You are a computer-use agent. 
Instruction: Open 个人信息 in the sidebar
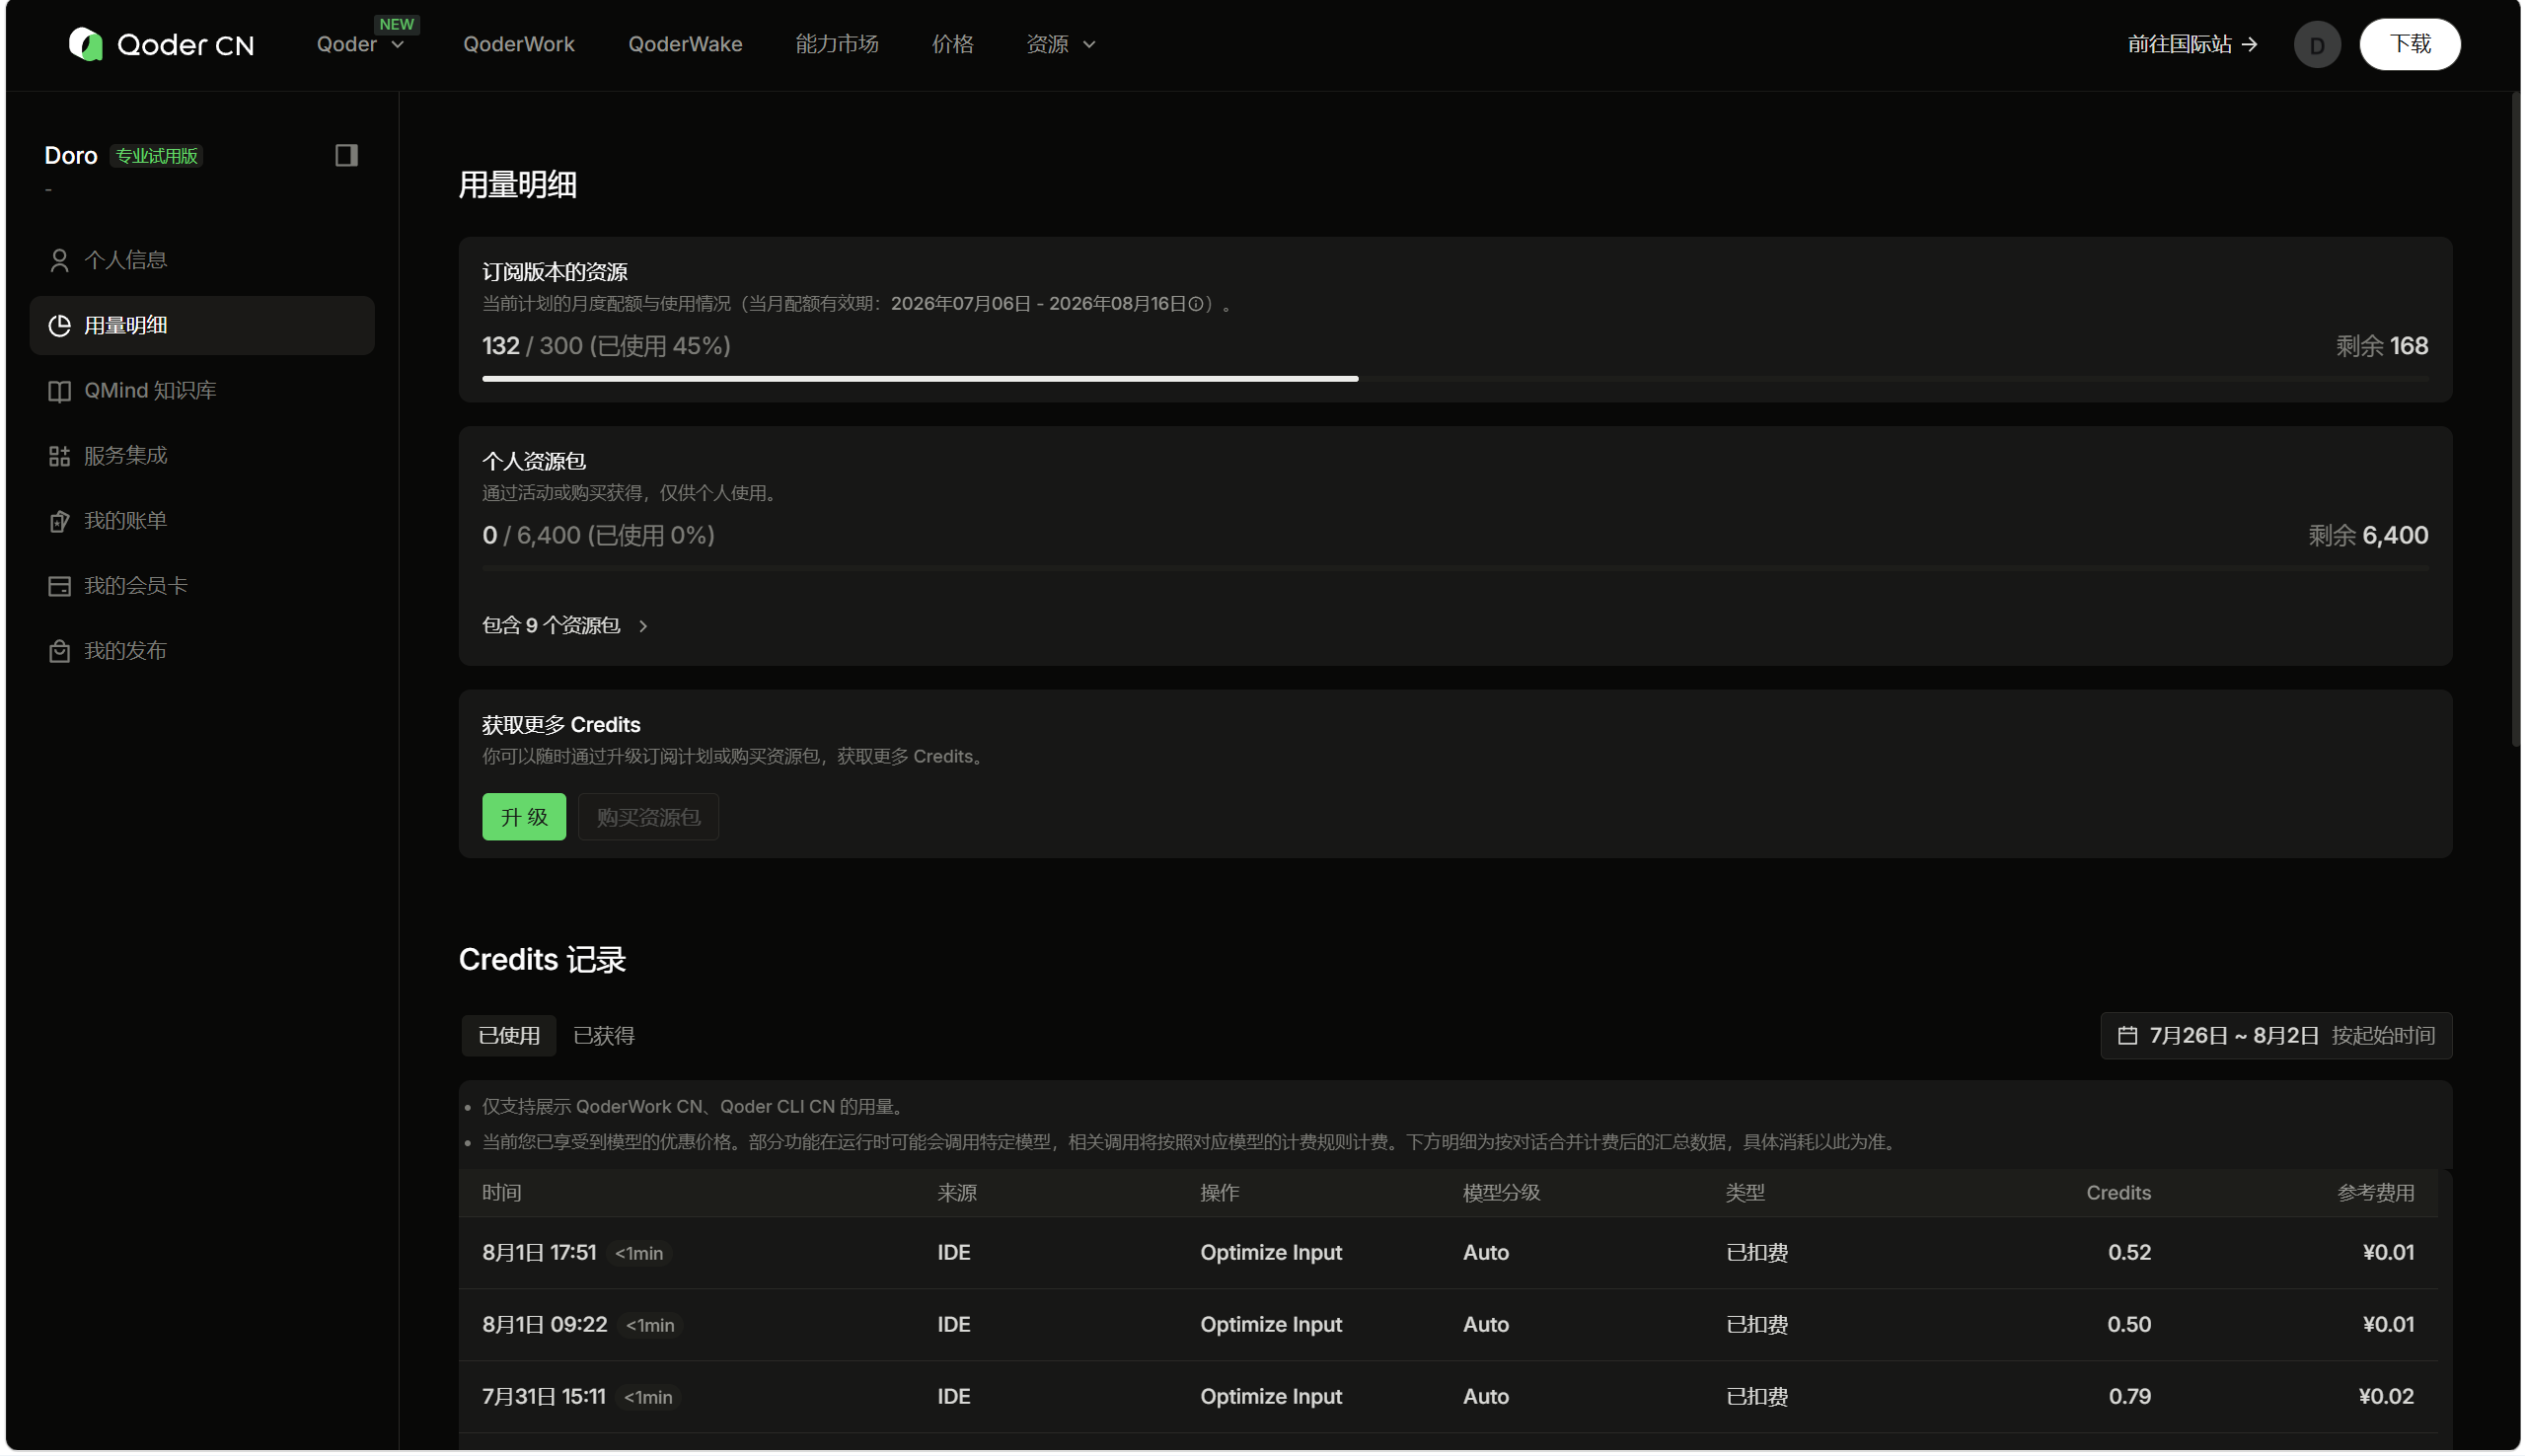click(202, 260)
